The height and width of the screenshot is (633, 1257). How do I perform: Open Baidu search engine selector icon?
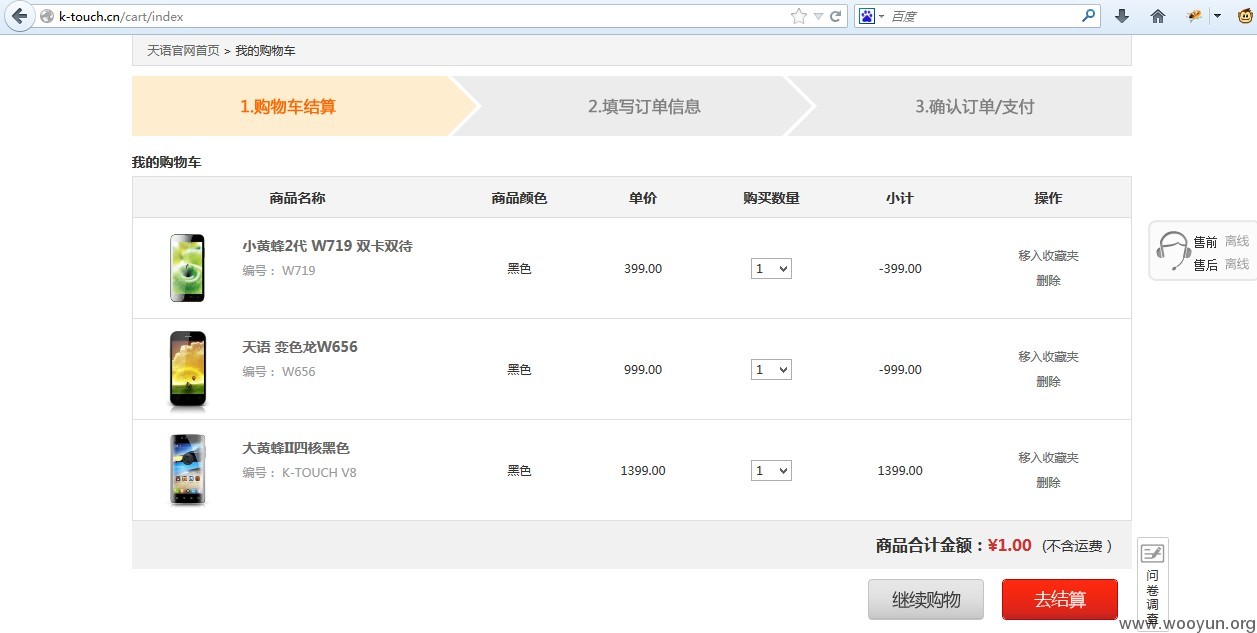click(867, 16)
